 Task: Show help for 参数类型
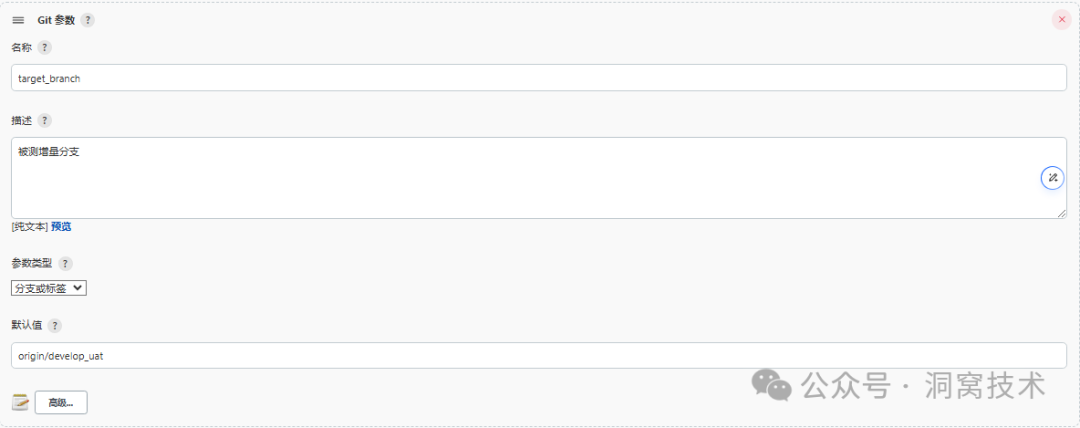[x=65, y=263]
